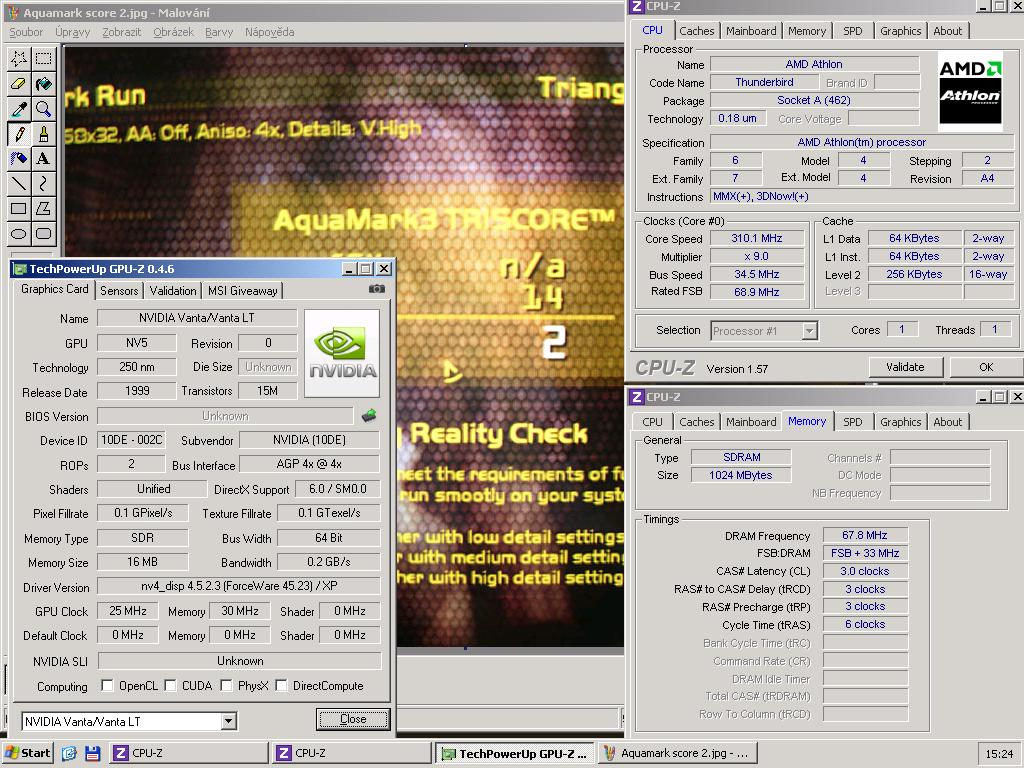Pick the Fill with color bucket tool
1024x768 pixels.
click(44, 84)
